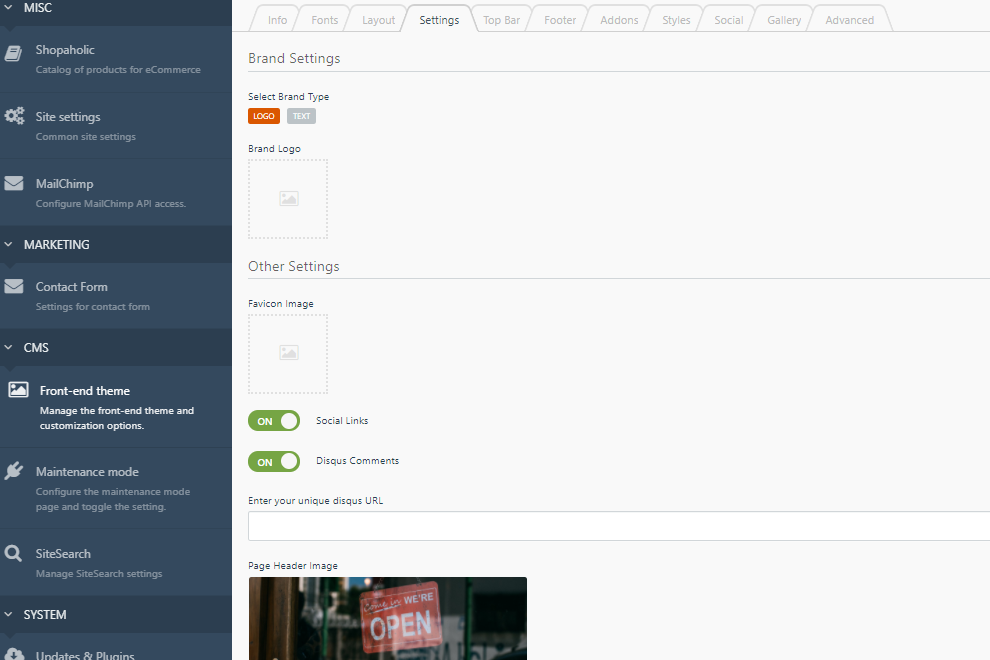
Task: Open the Top Bar tab
Action: tap(501, 20)
